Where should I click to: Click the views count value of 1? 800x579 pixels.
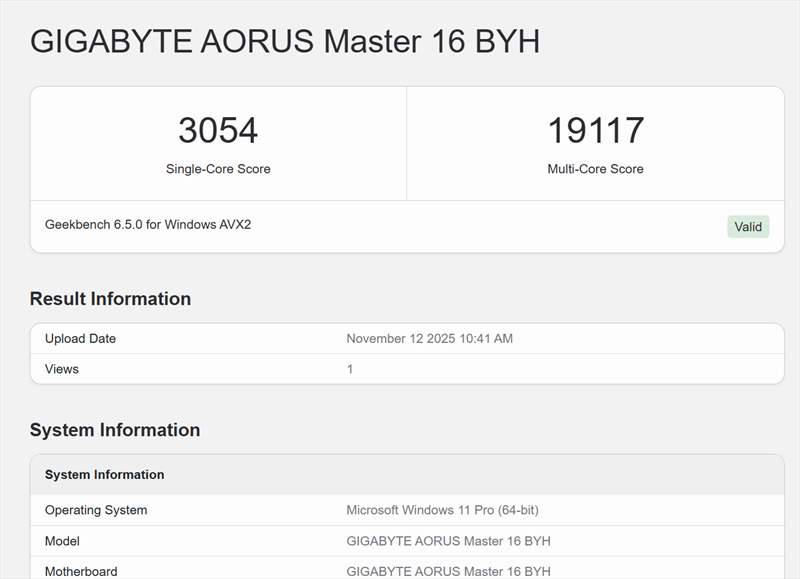(350, 369)
